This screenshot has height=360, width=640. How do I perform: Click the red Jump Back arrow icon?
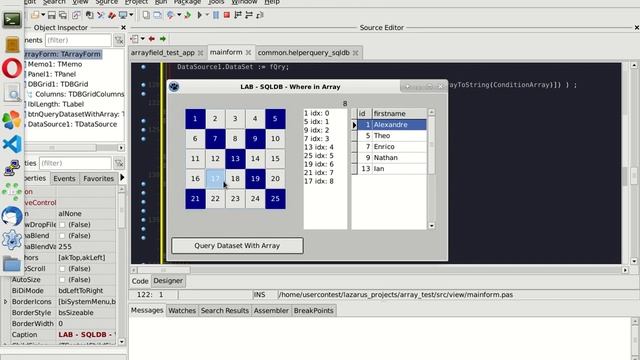pos(152,39)
